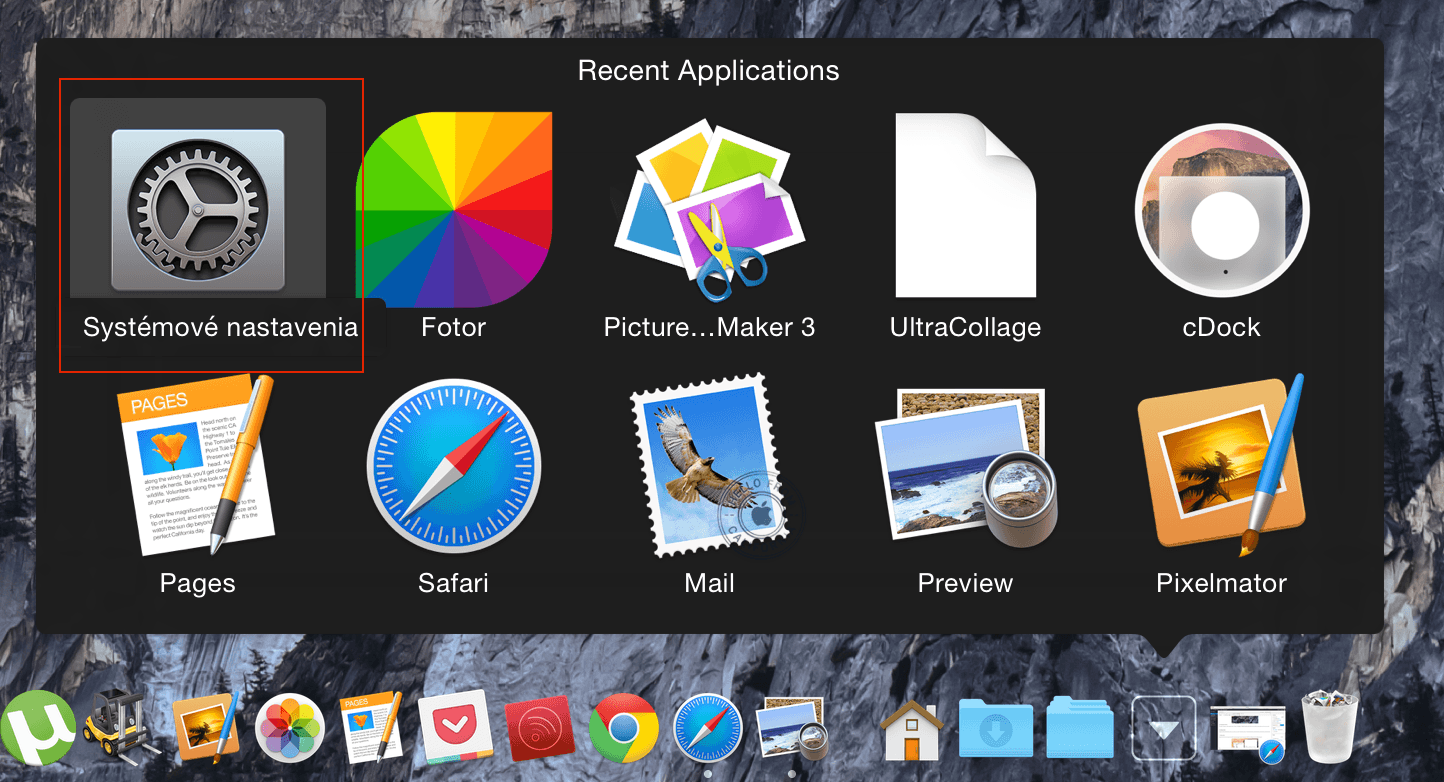Open Preview in the Recent Applications grid
1444x782 pixels.
(965, 469)
